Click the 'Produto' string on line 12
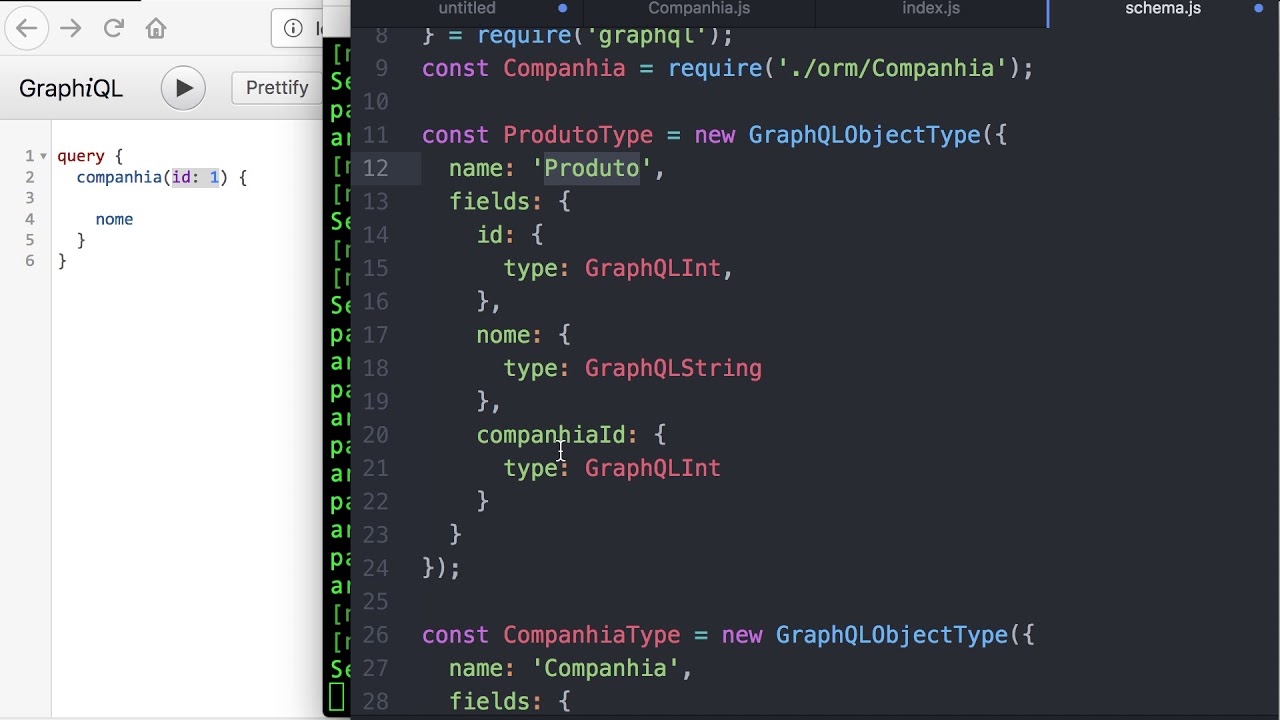Image resolution: width=1280 pixels, height=720 pixels. (591, 168)
